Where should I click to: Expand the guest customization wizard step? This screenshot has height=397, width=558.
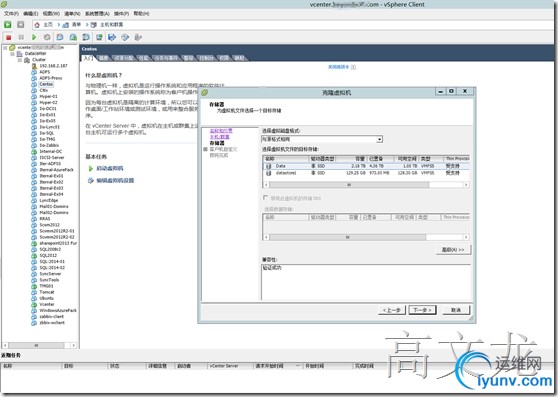coord(205,149)
